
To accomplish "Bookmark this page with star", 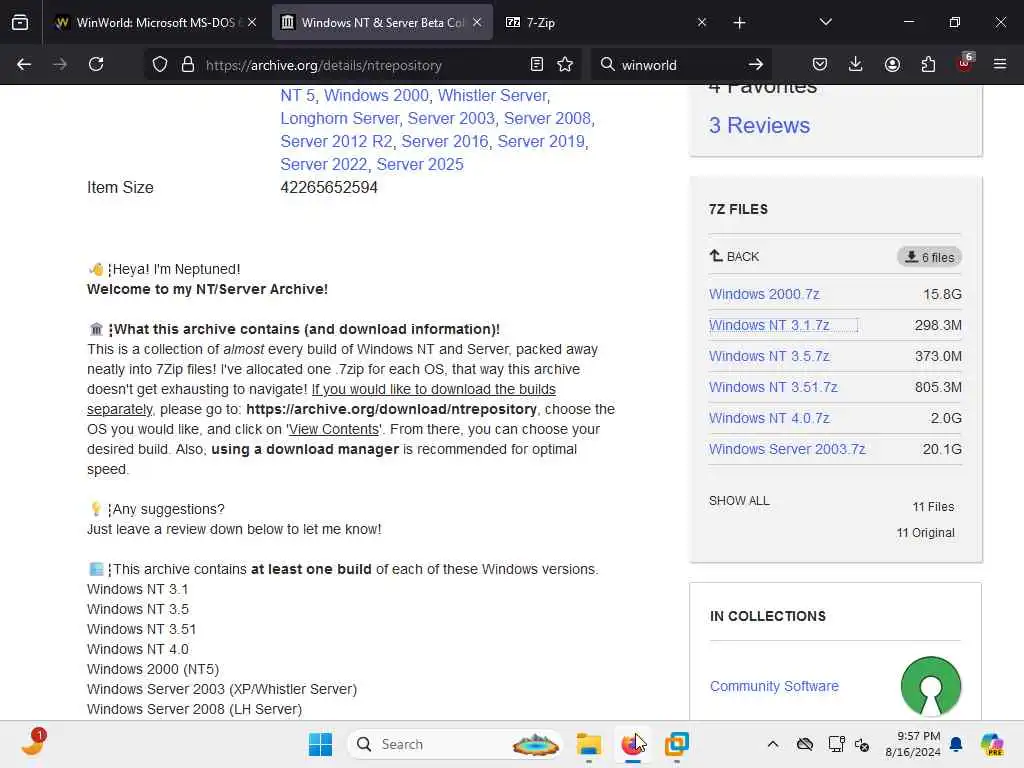I will 565,64.
